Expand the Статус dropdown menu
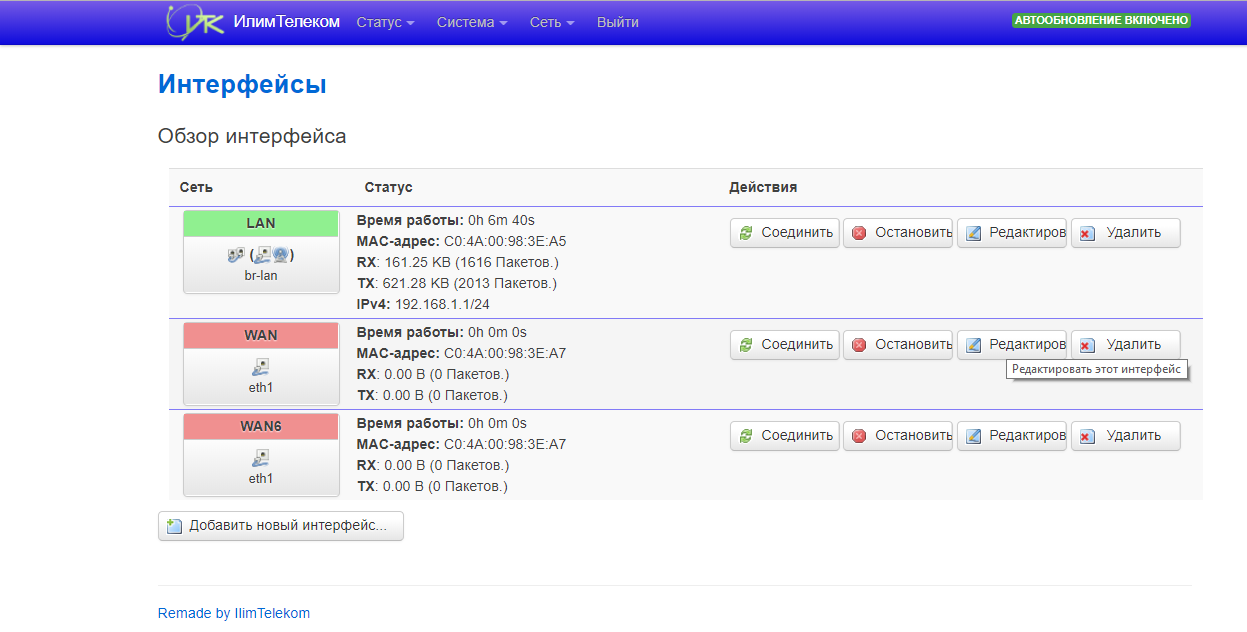The width and height of the screenshot is (1247, 632). (385, 22)
